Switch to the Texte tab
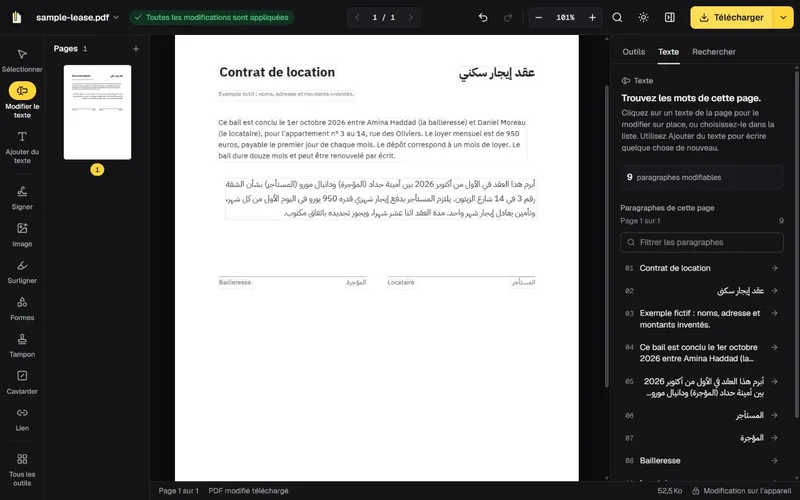800x500 pixels. [x=668, y=52]
